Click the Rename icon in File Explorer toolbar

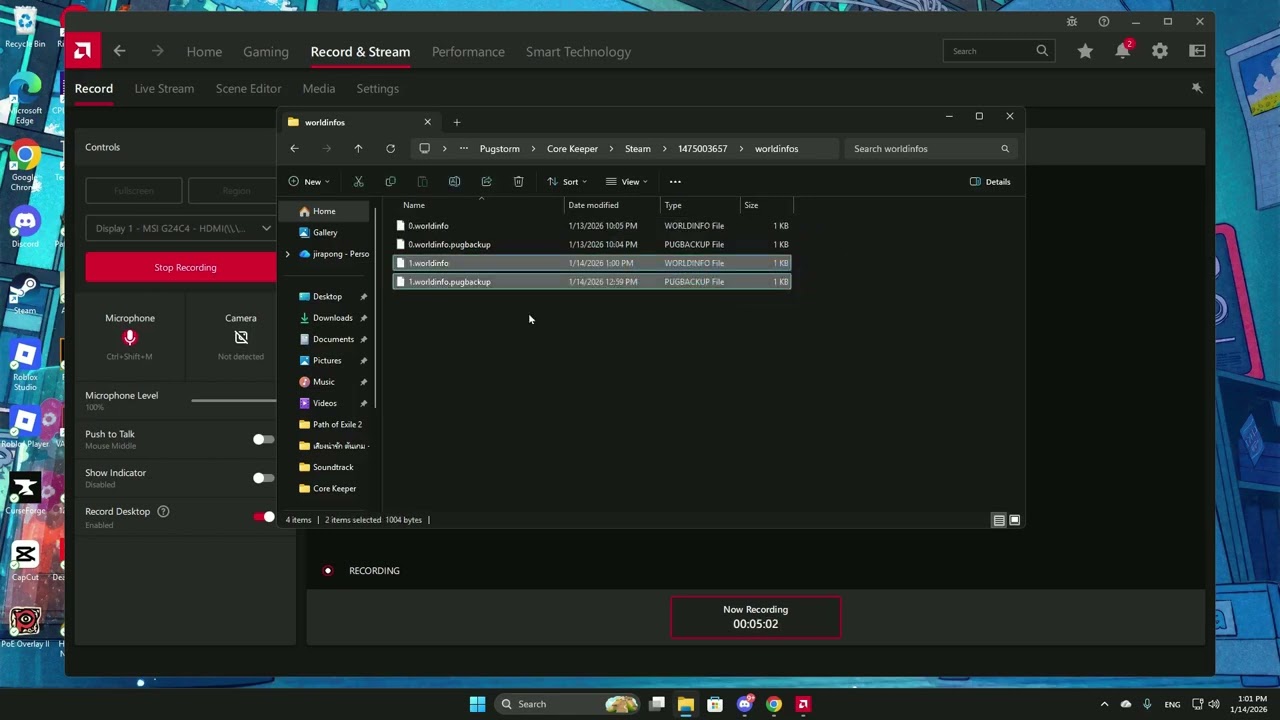tap(454, 182)
